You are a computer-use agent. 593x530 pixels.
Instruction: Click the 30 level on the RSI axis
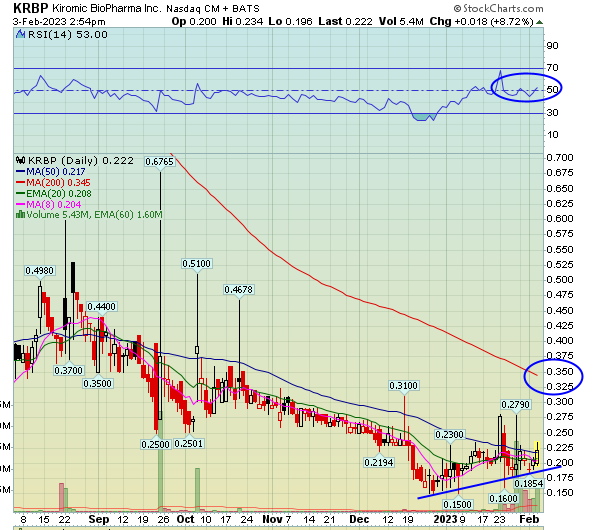click(x=553, y=112)
